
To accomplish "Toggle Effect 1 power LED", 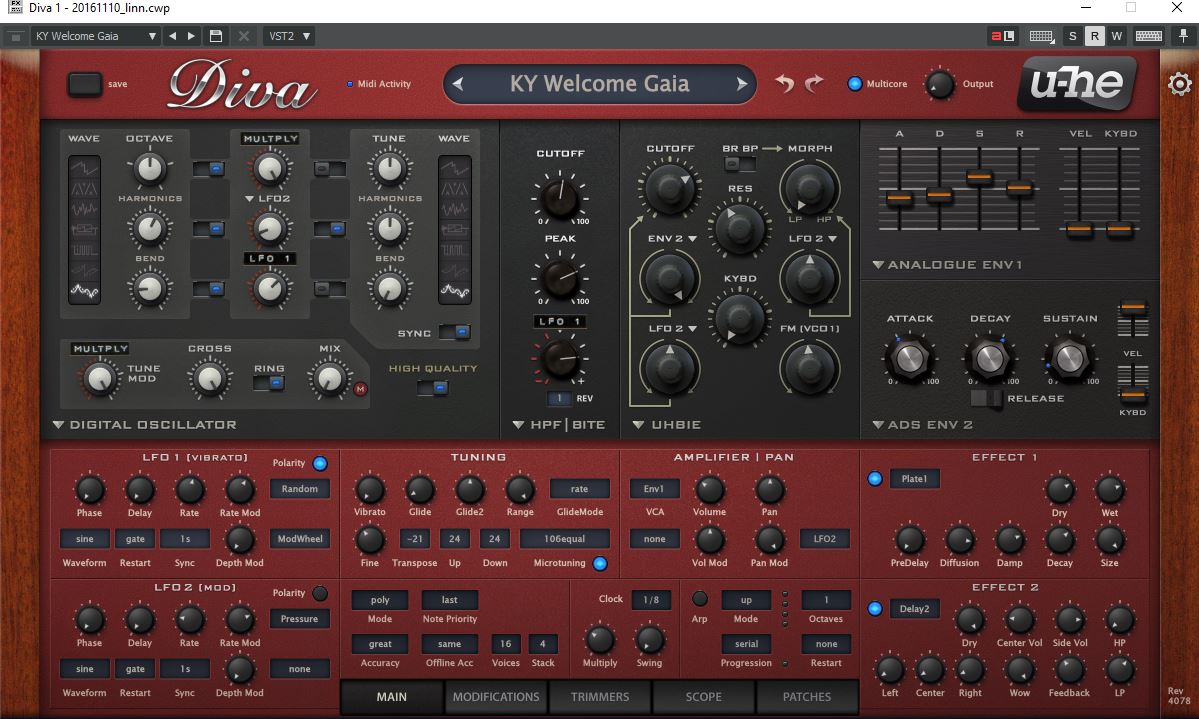I will tap(875, 479).
